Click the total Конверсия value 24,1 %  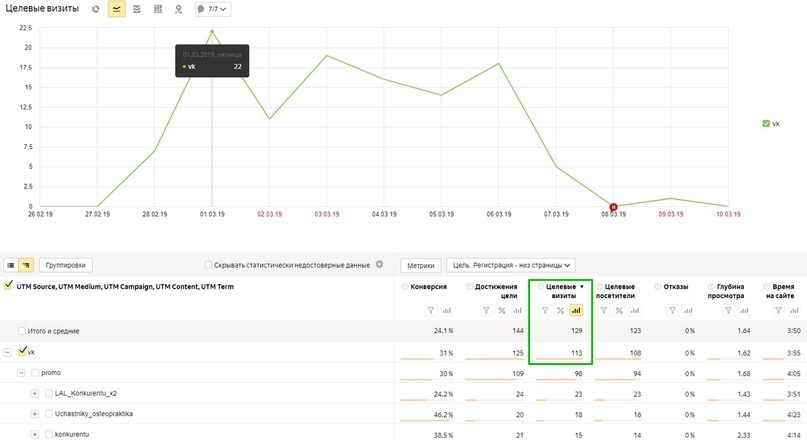tap(443, 331)
